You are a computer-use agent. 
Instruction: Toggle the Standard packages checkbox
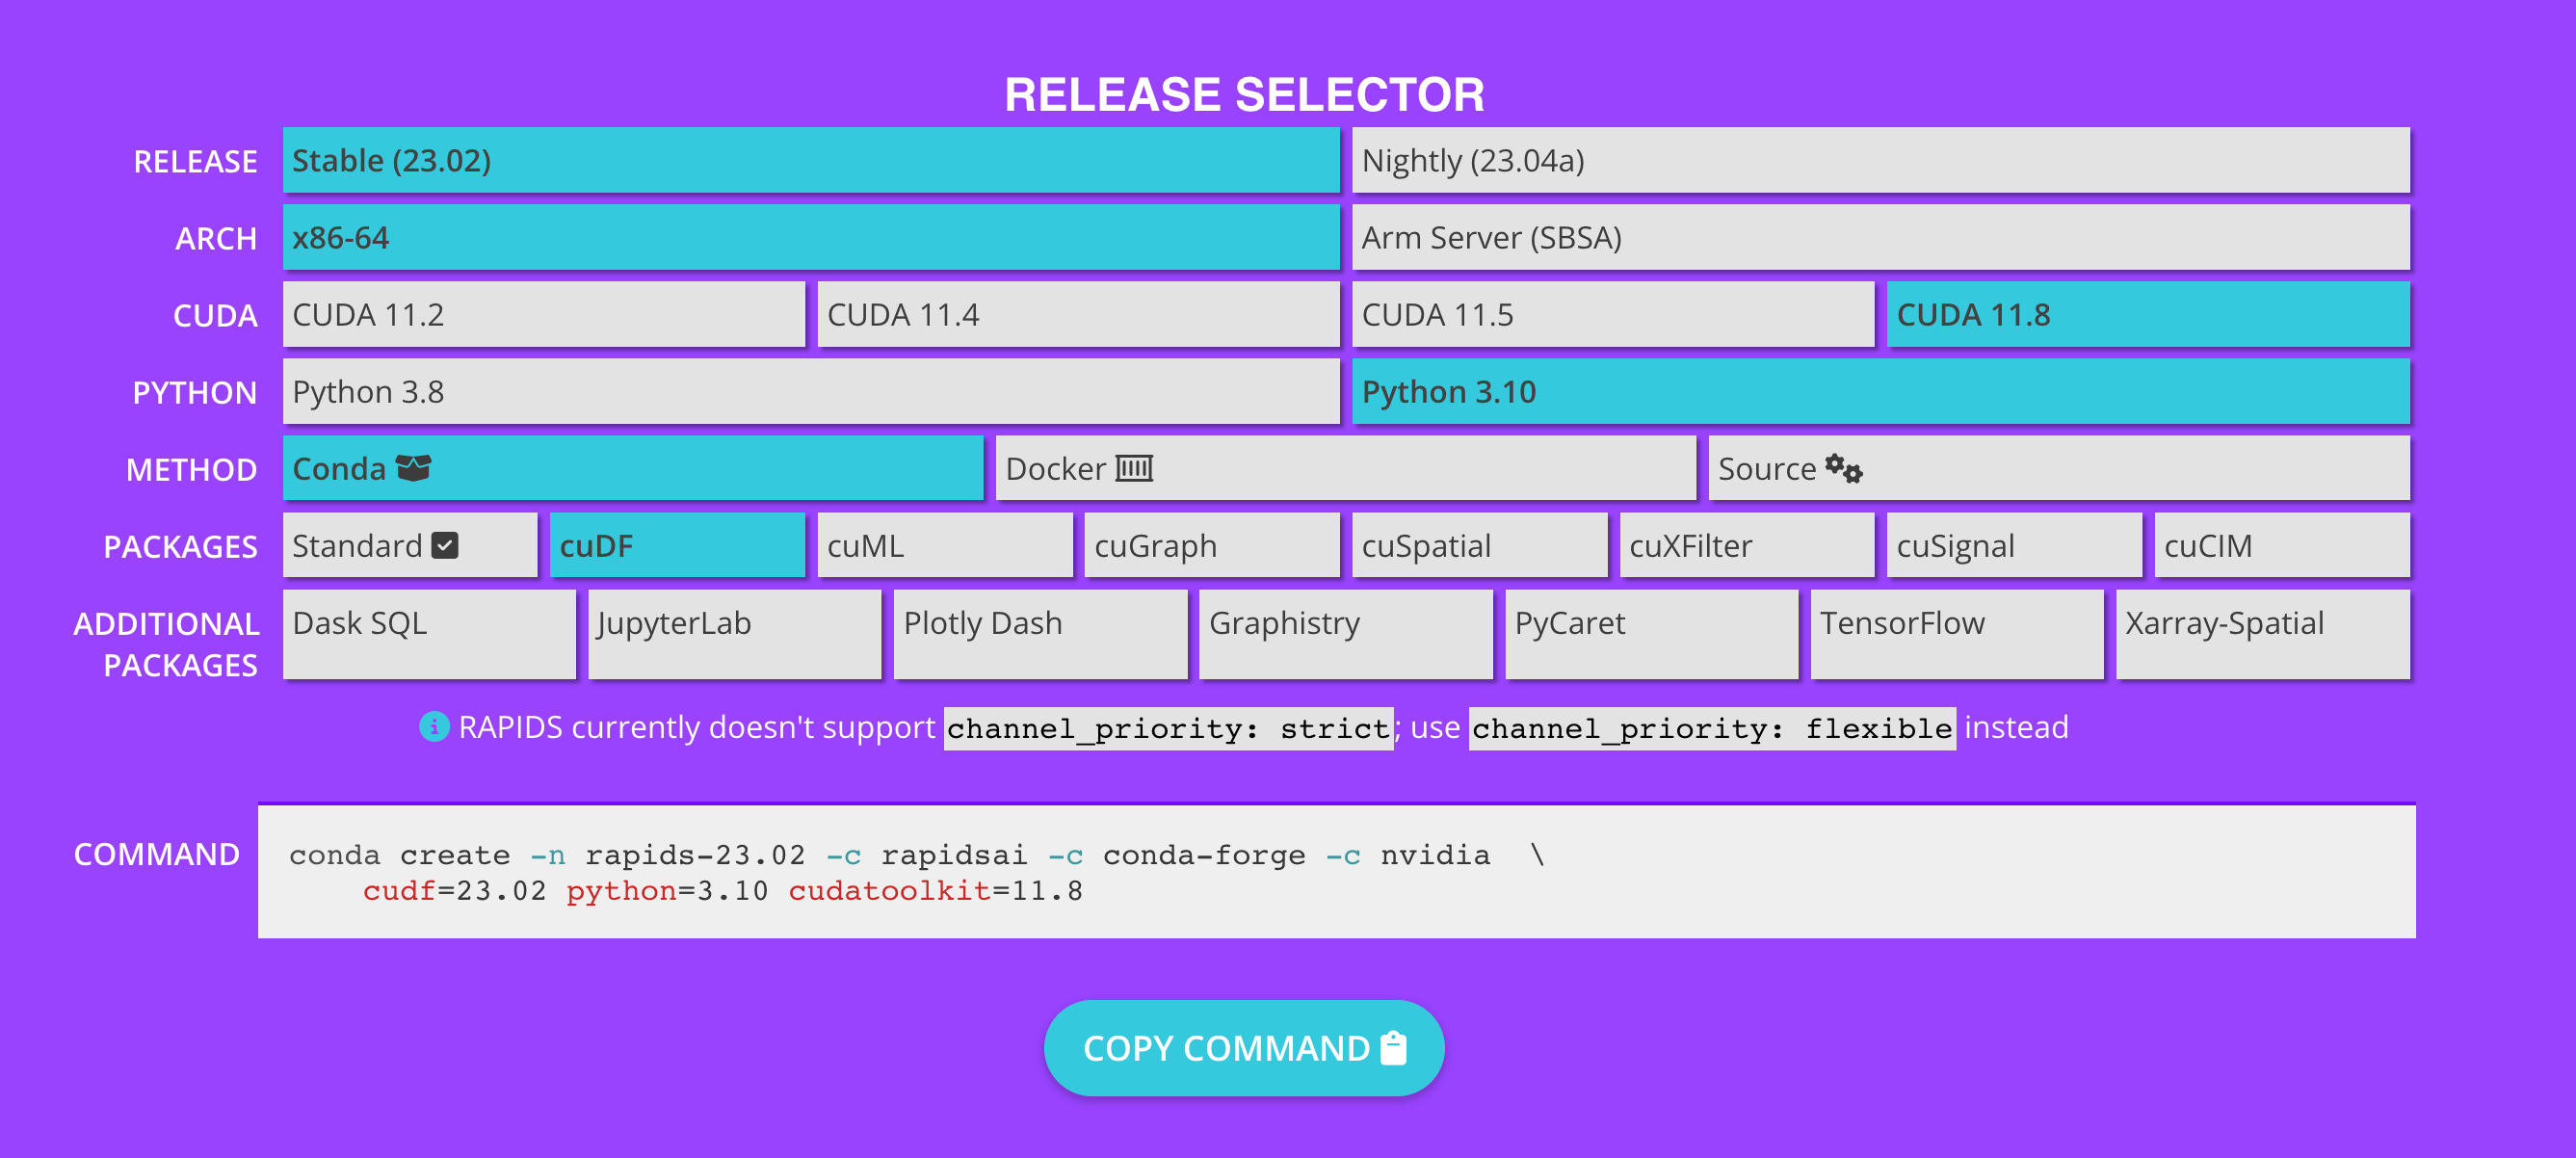(445, 545)
